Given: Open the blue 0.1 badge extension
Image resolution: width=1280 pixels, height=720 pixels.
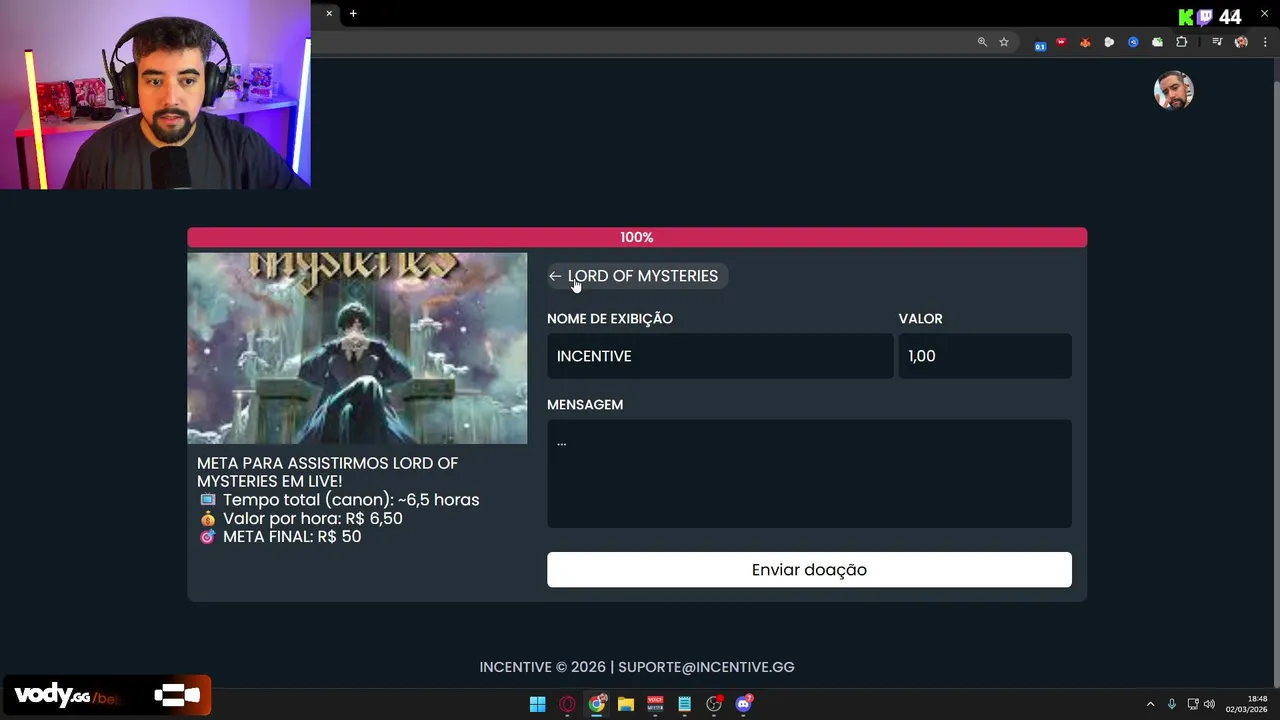Looking at the screenshot, I should [1040, 43].
